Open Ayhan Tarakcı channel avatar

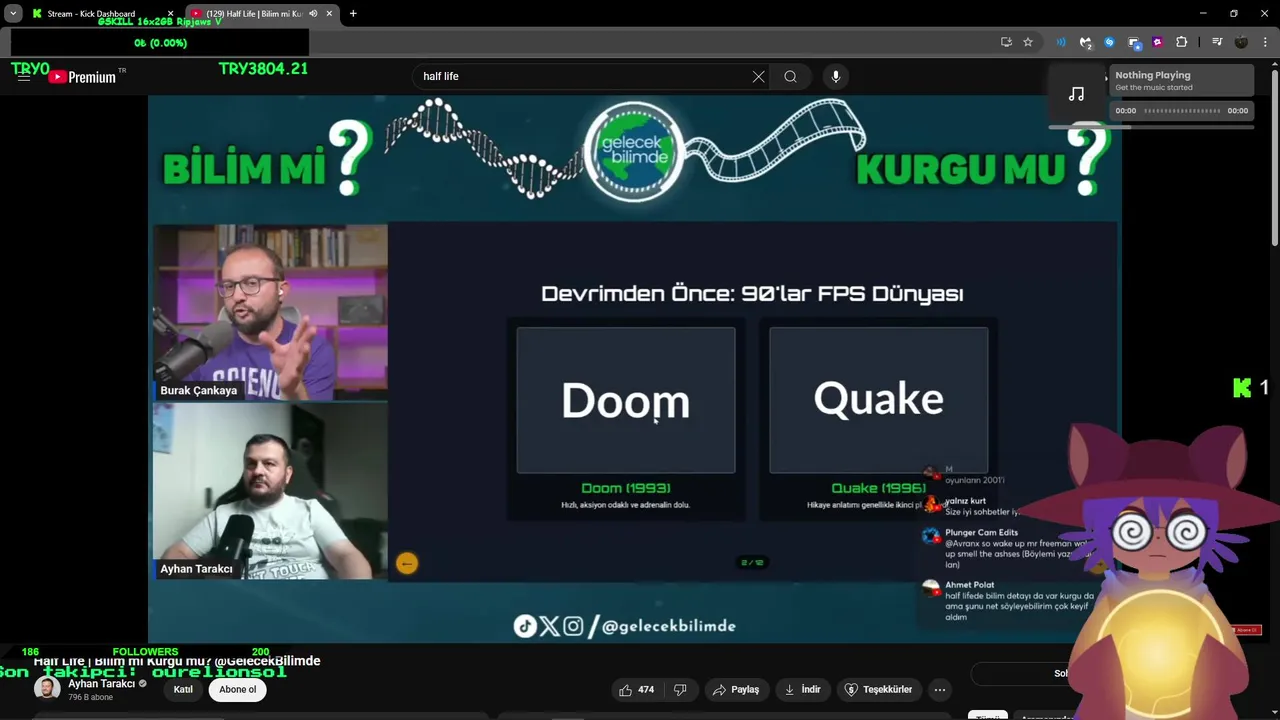(47, 689)
